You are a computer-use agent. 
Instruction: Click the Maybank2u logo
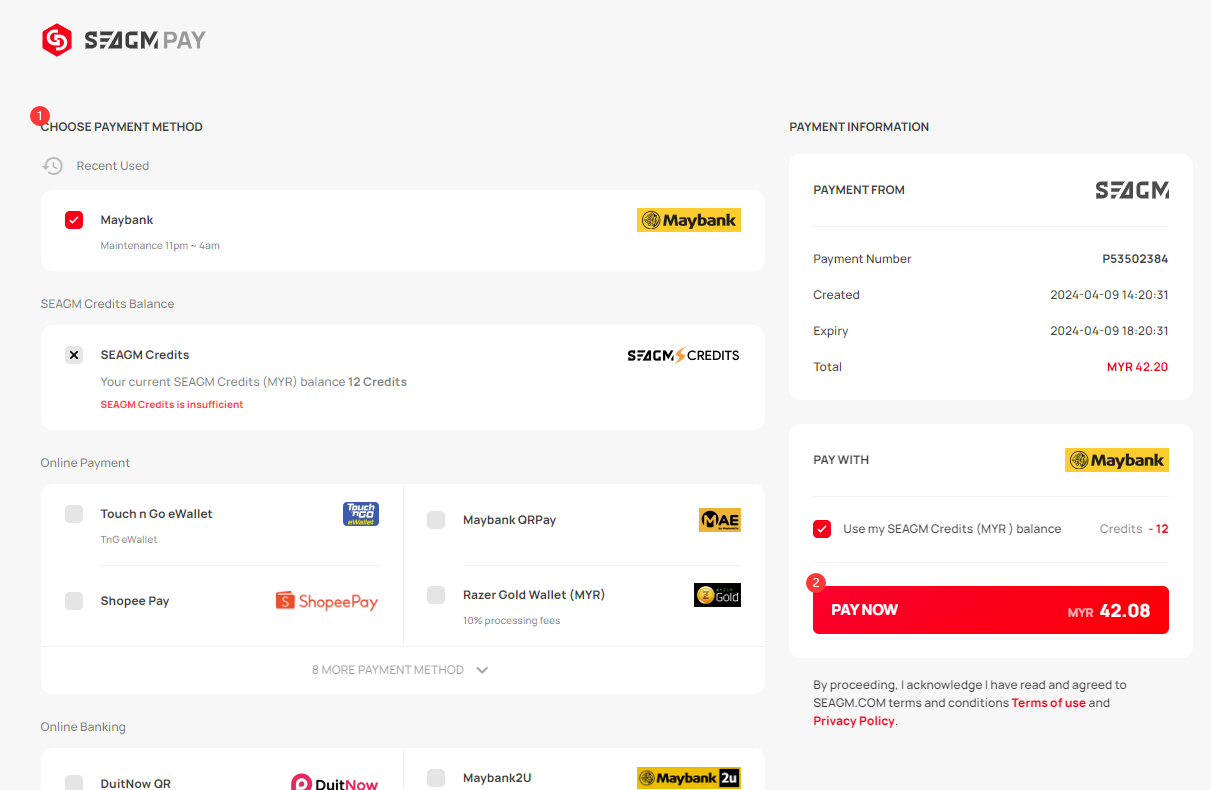[689, 778]
